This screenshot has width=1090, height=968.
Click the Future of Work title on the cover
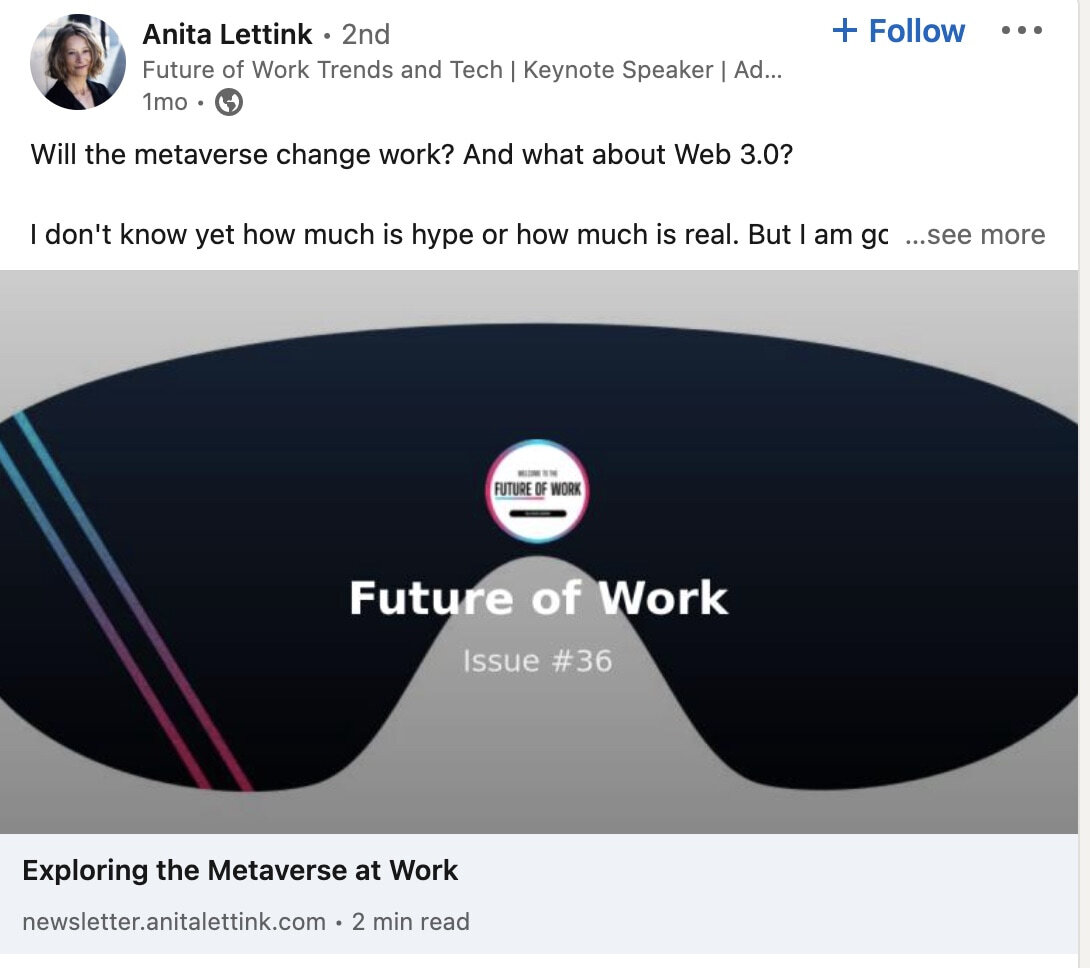pos(538,597)
